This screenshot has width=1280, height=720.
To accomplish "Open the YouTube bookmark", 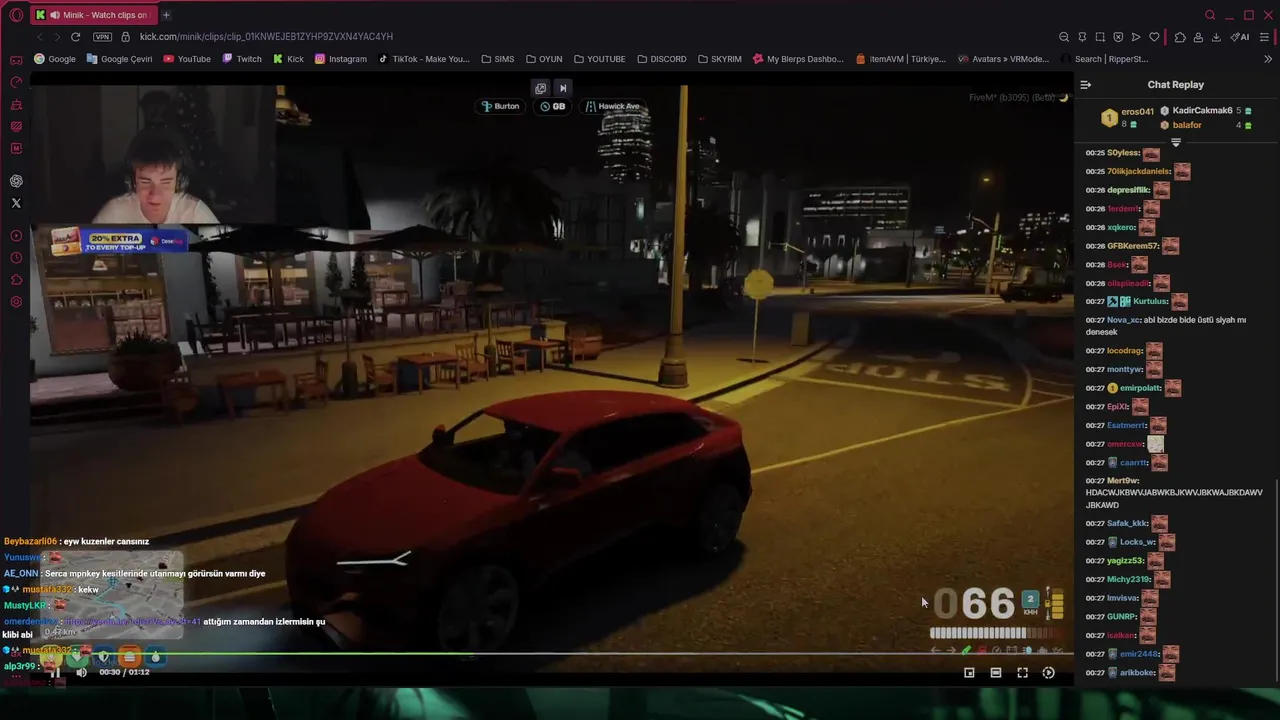I will (x=187, y=59).
